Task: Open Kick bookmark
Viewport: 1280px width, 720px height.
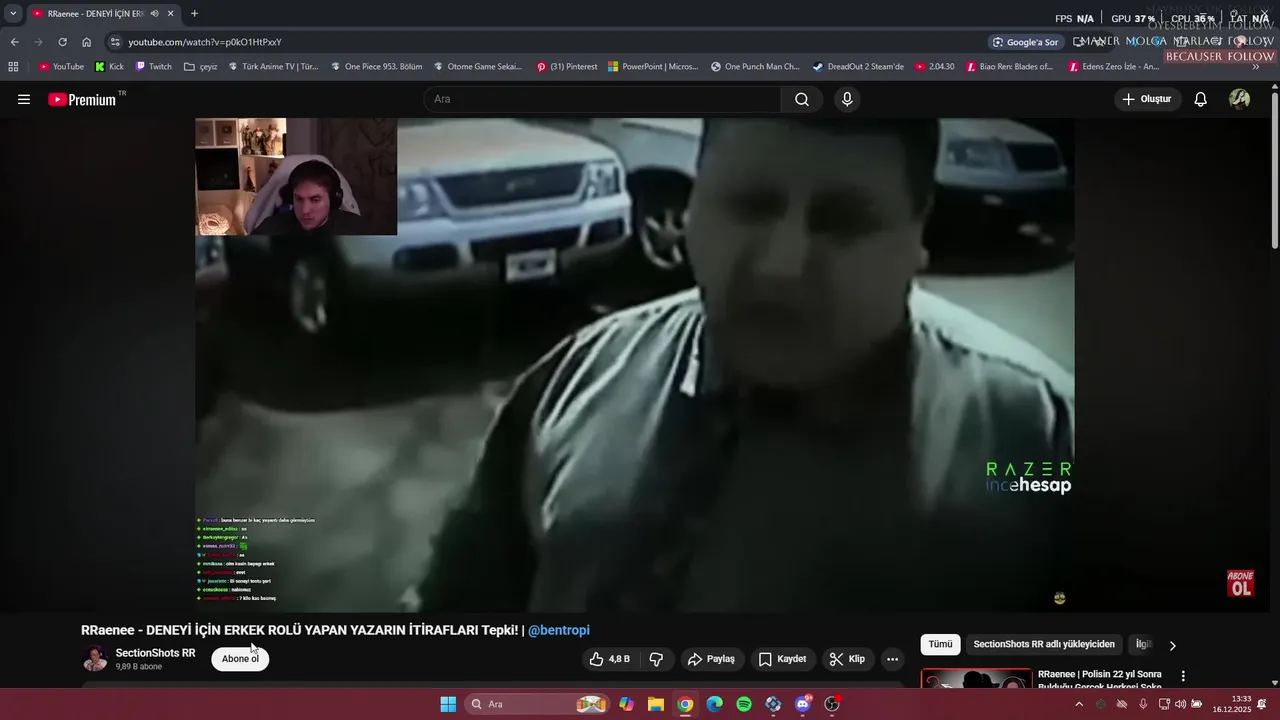Action: [x=109, y=67]
